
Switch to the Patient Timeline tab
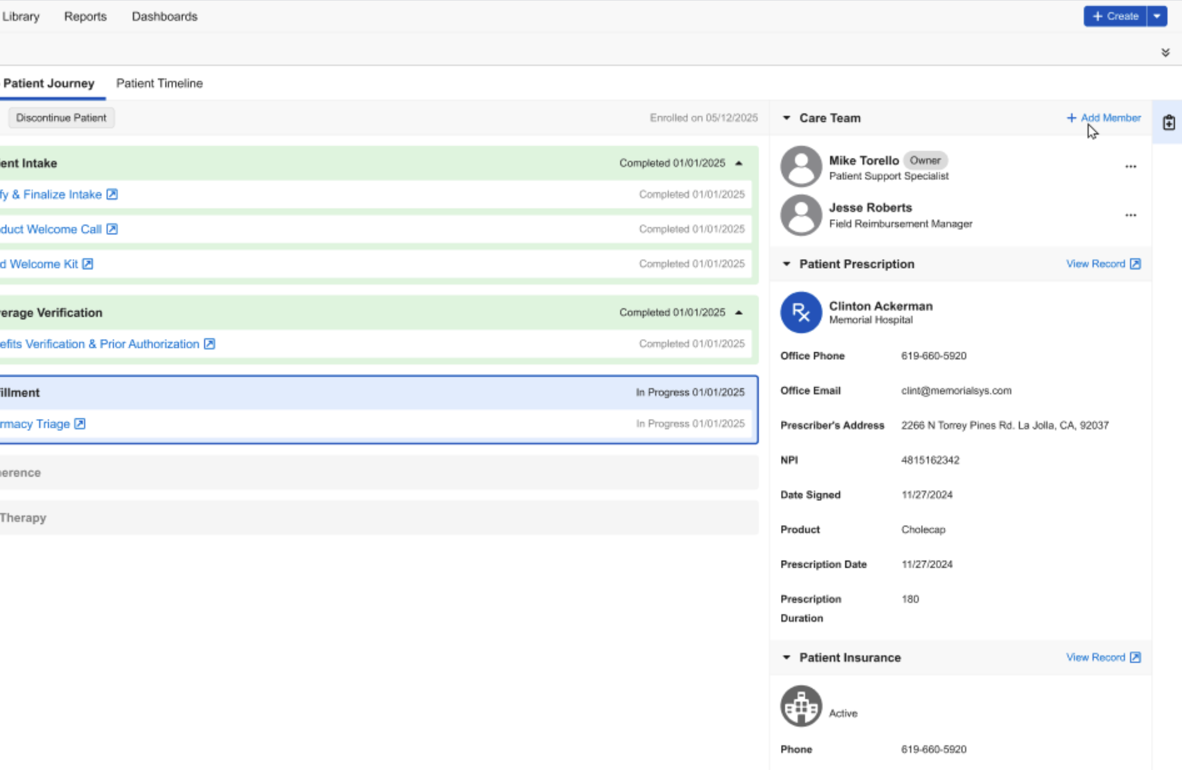[x=159, y=84]
